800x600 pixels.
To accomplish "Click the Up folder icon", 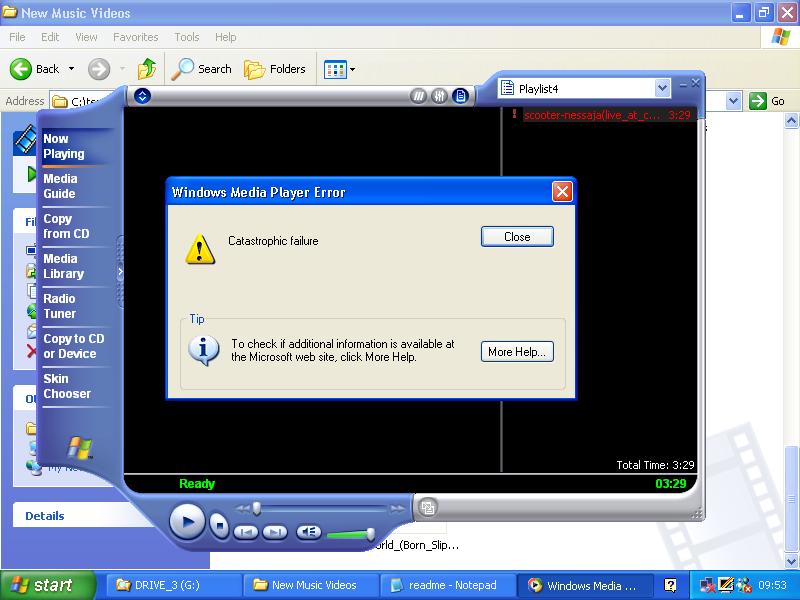I will (147, 68).
